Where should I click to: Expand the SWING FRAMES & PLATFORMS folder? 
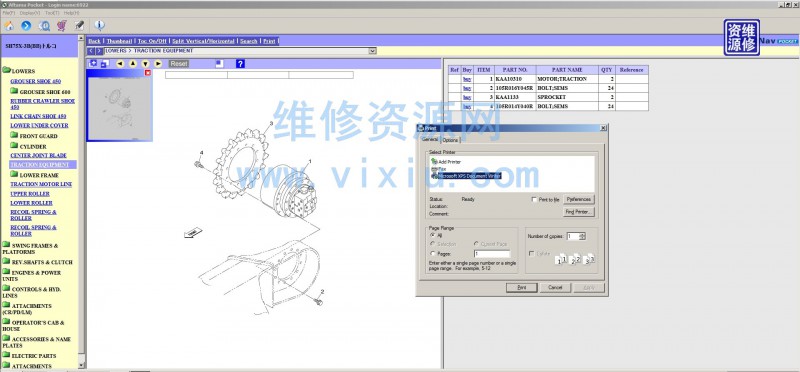30,249
